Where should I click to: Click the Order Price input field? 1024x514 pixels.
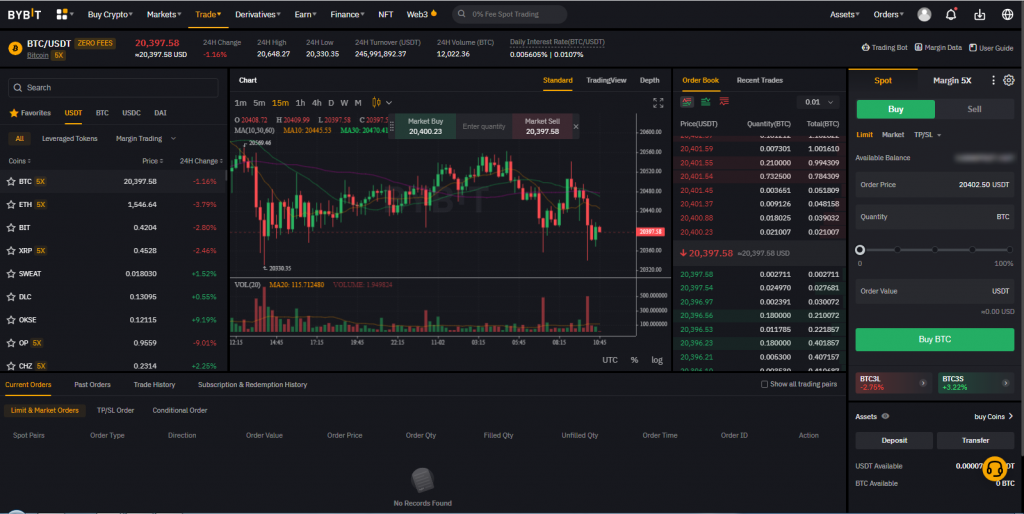[935, 185]
